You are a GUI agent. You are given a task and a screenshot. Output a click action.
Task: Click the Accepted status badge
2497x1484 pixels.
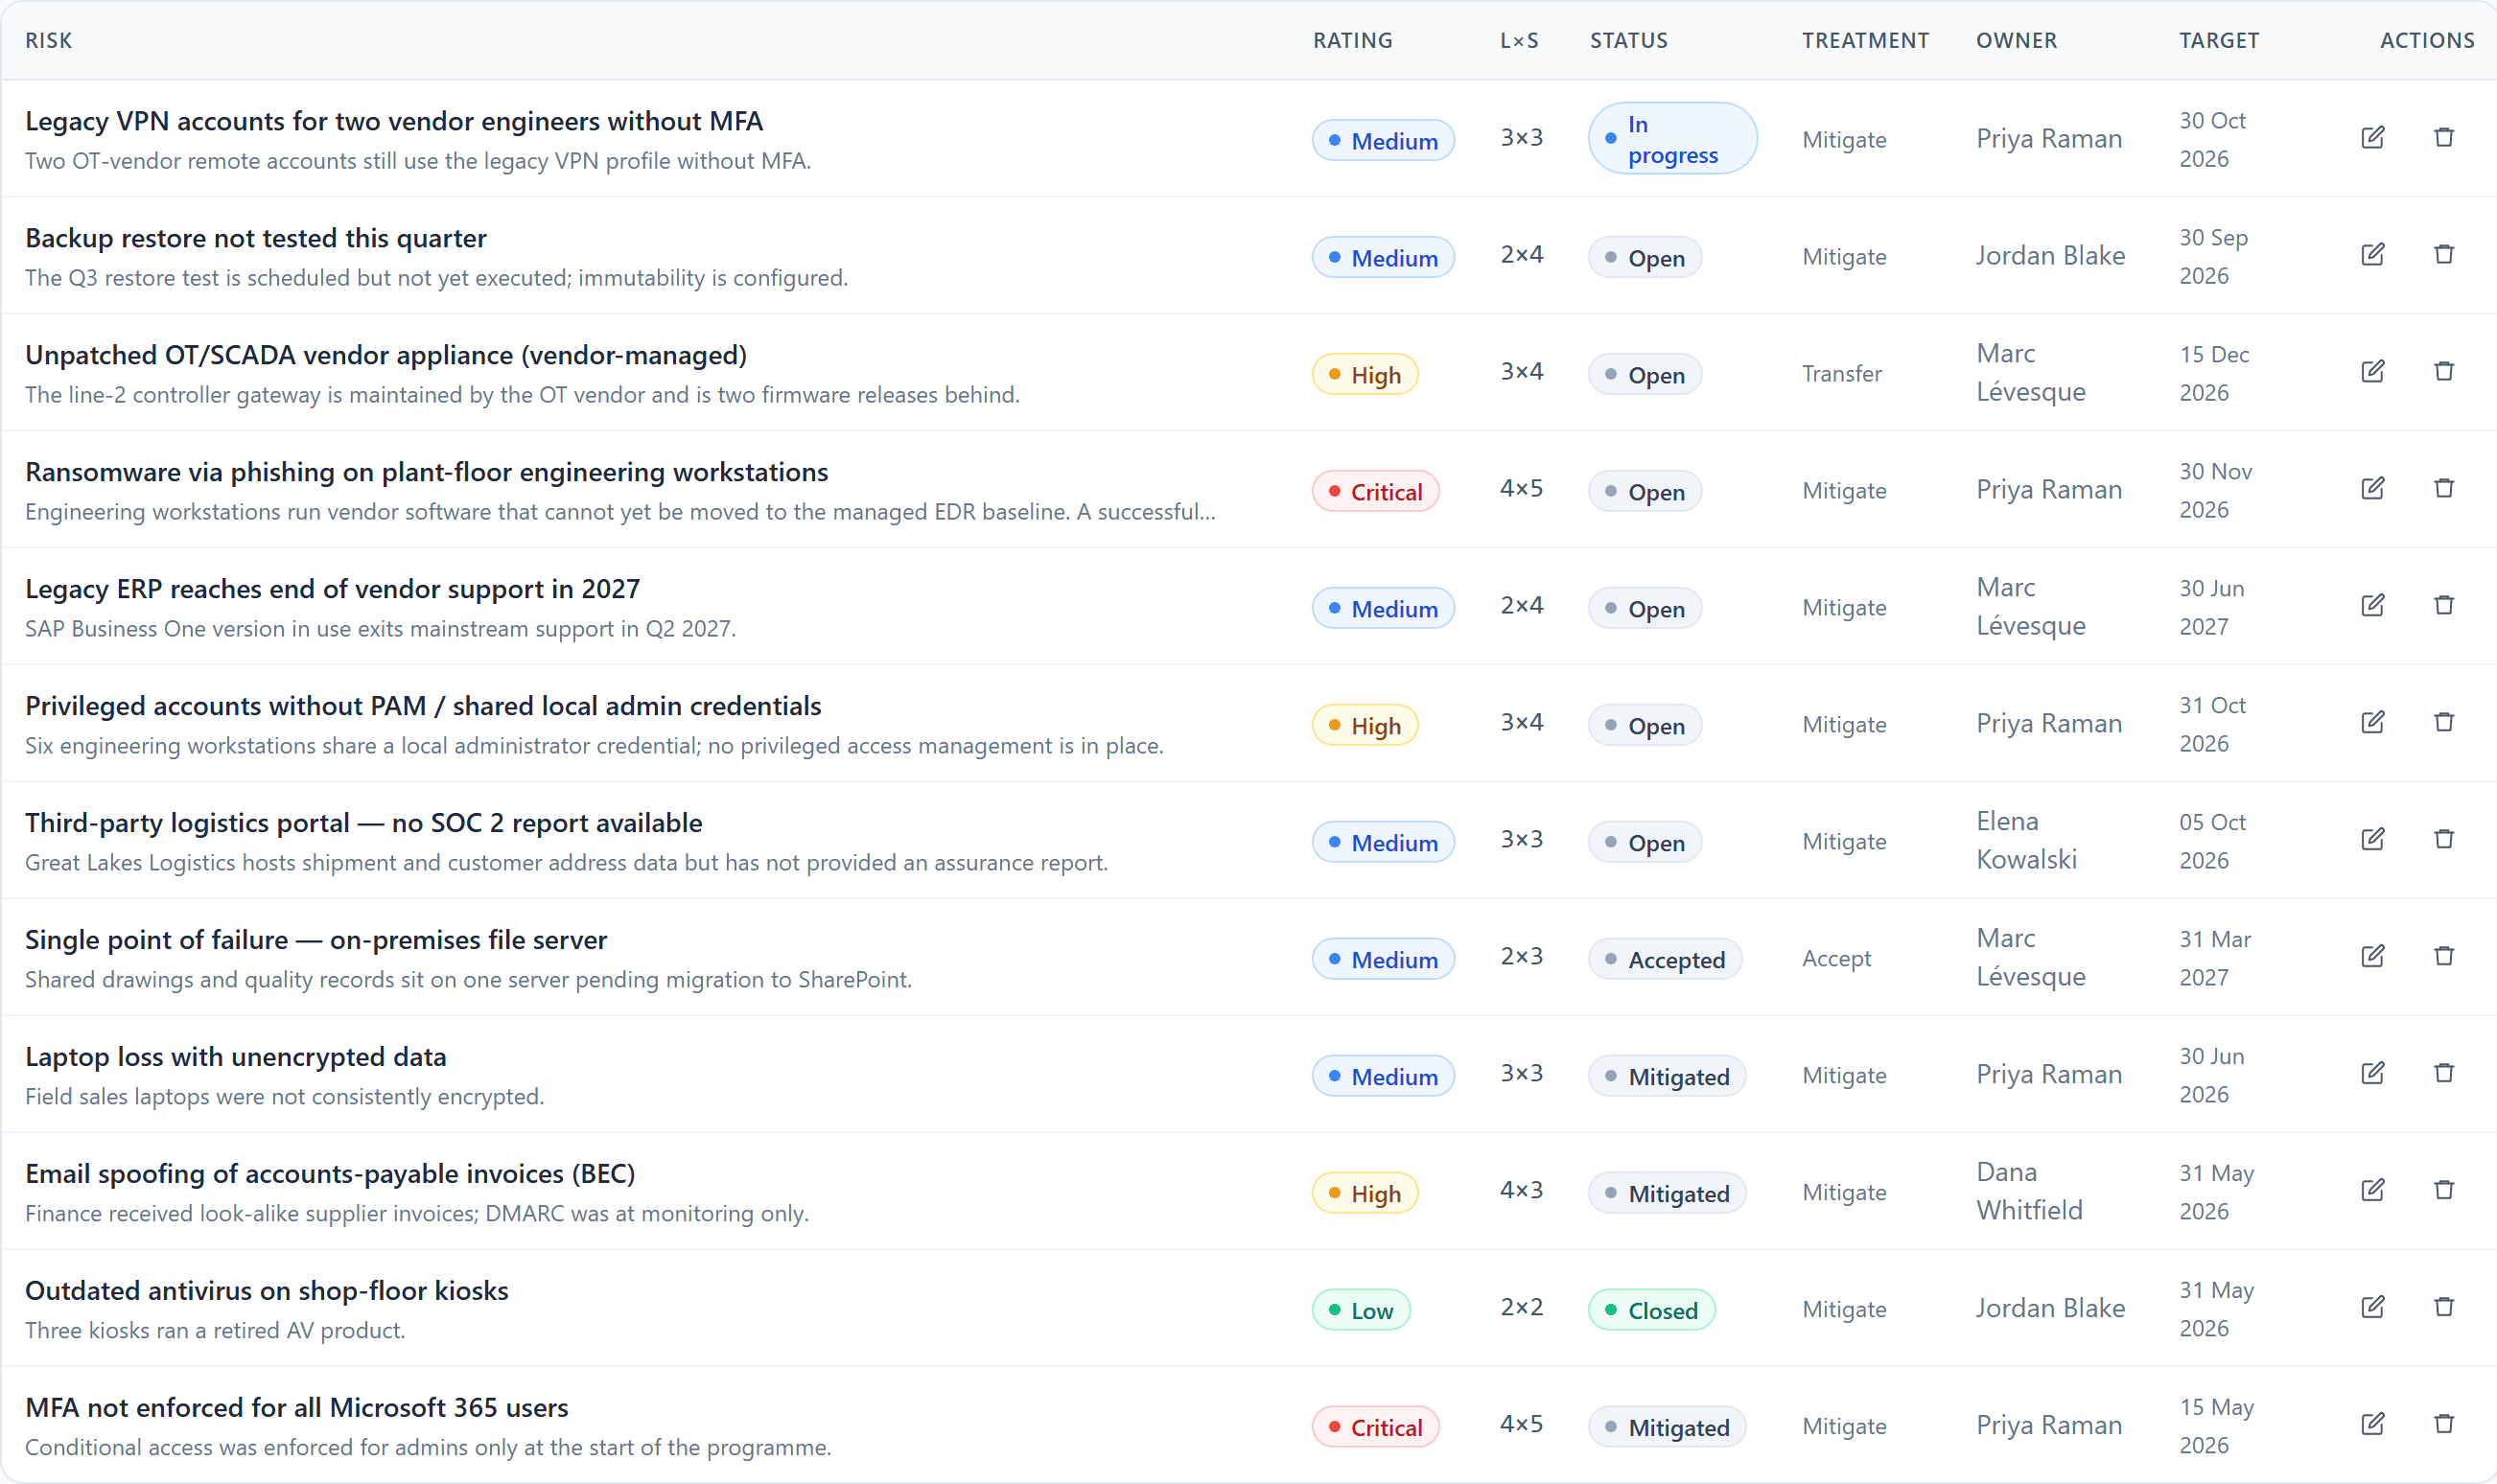point(1665,959)
